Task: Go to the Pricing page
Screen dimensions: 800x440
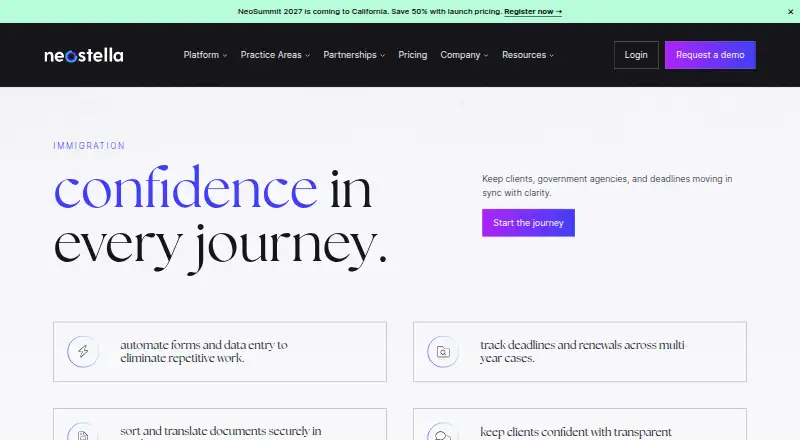Action: pyautogui.click(x=412, y=55)
